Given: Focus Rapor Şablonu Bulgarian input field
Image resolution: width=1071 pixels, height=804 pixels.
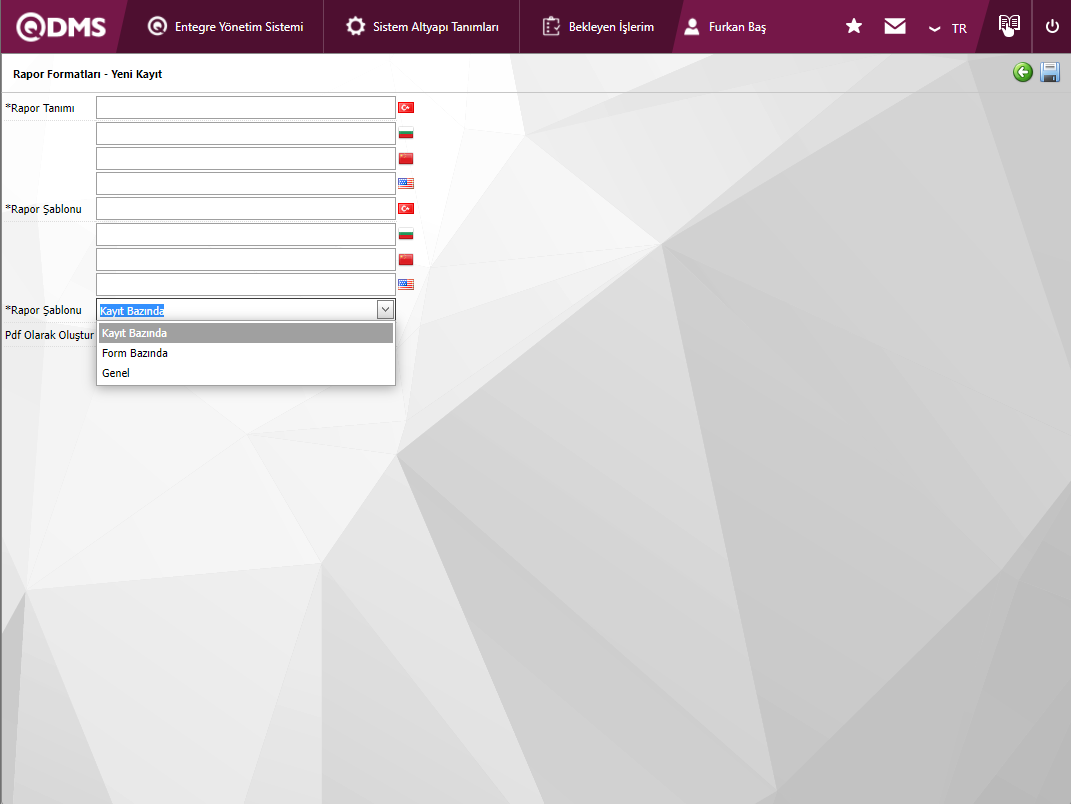Looking at the screenshot, I should click(x=246, y=234).
